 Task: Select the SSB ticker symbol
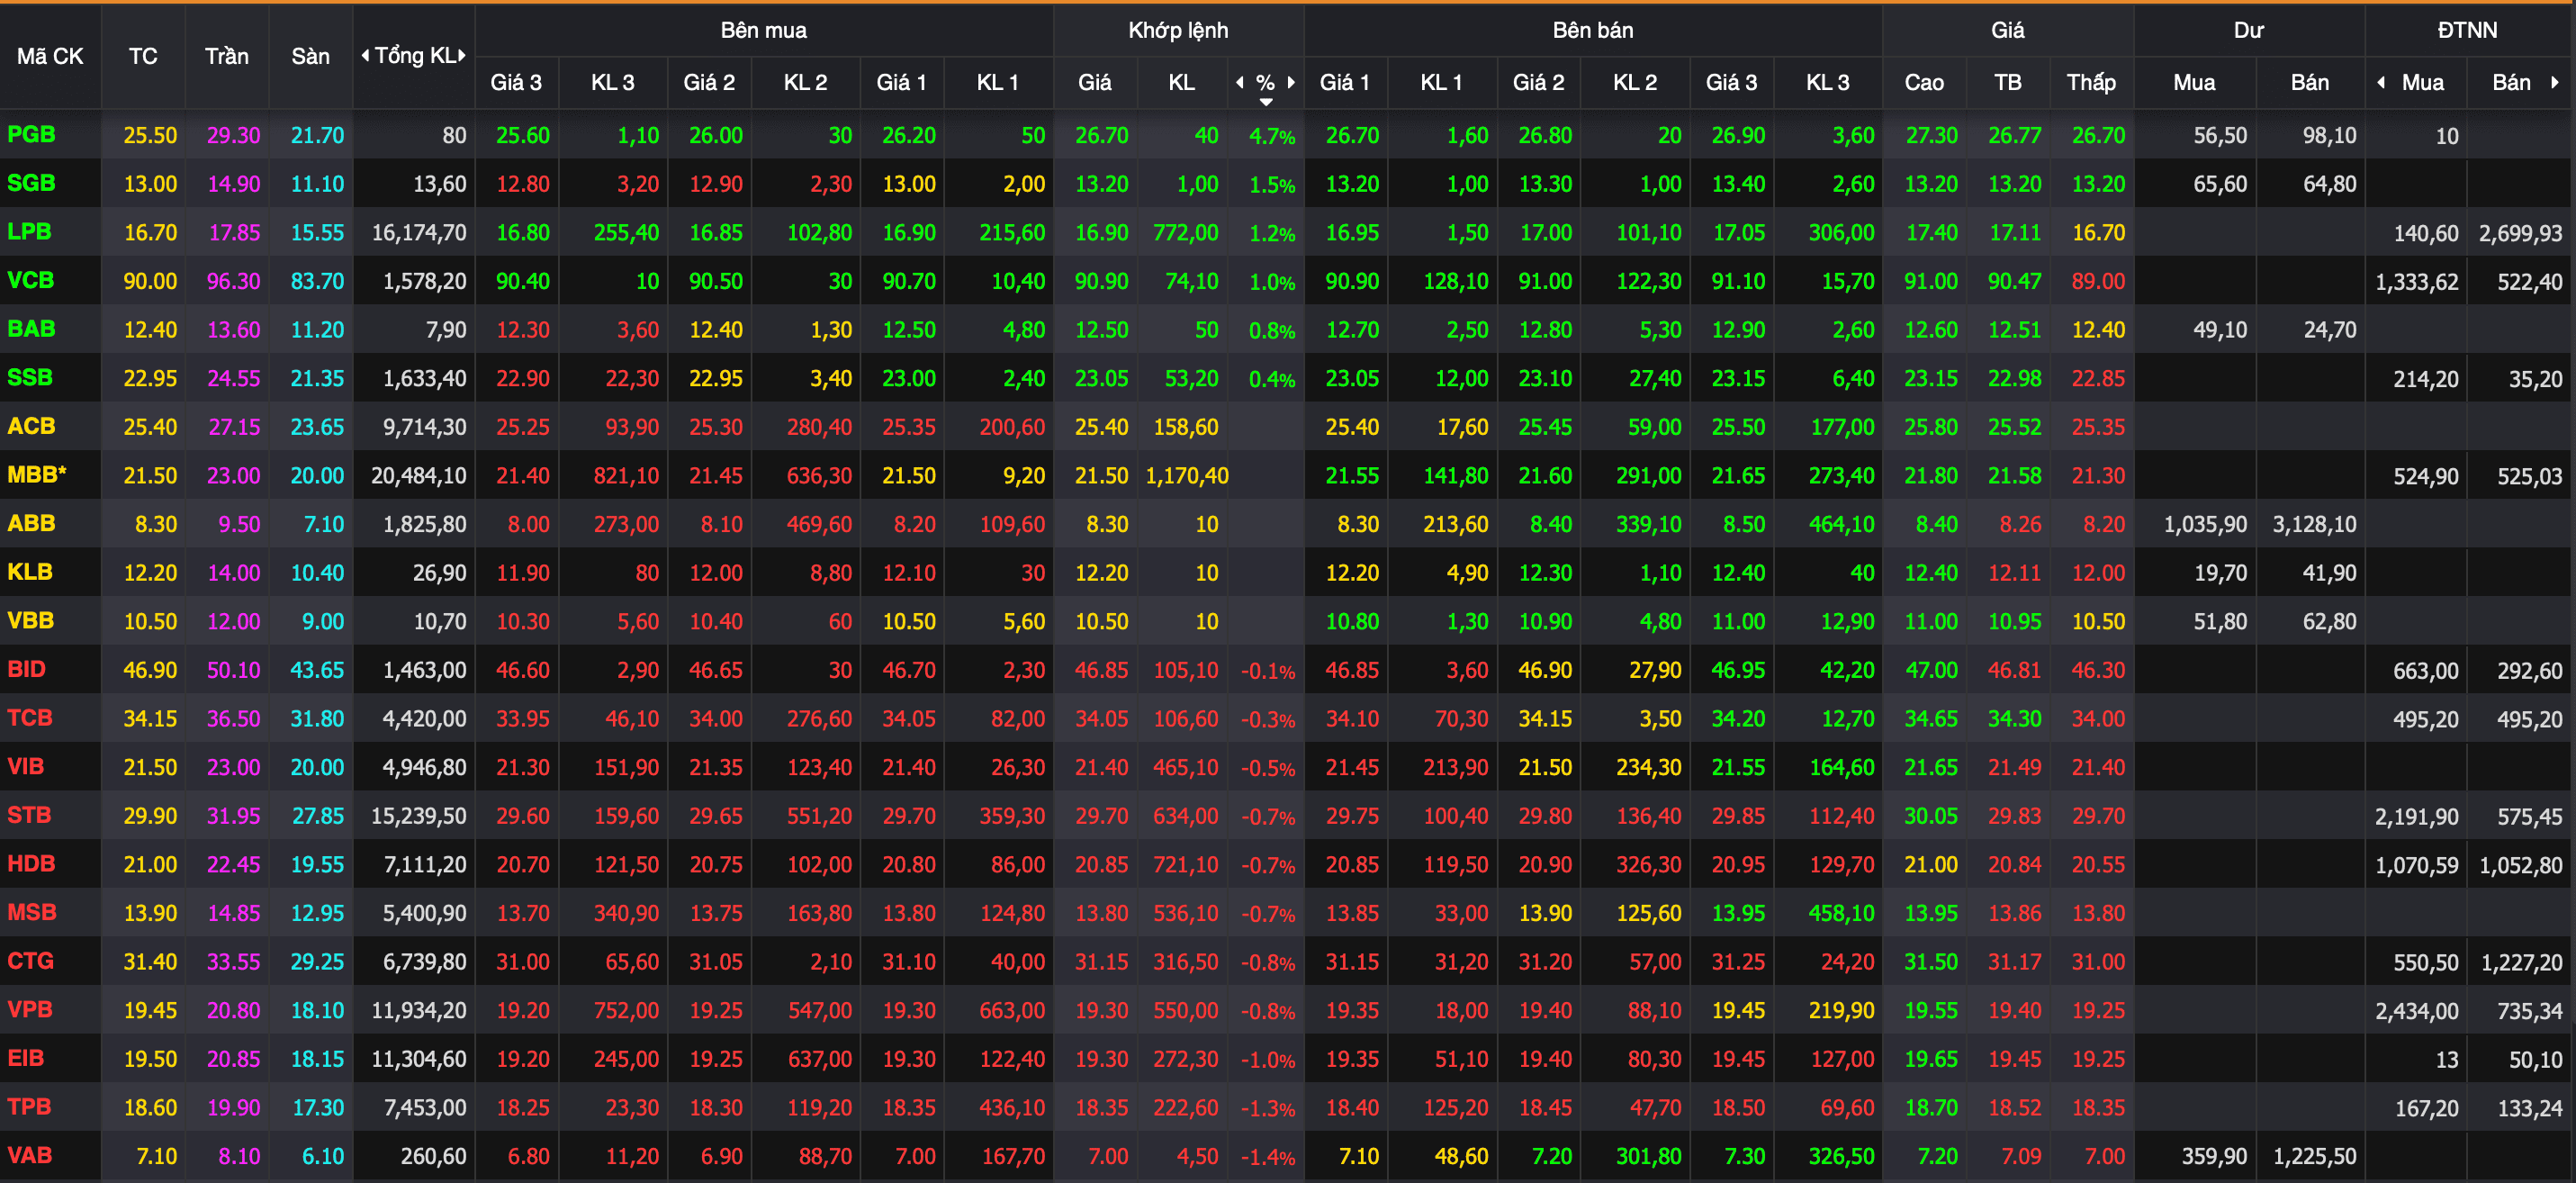point(29,378)
